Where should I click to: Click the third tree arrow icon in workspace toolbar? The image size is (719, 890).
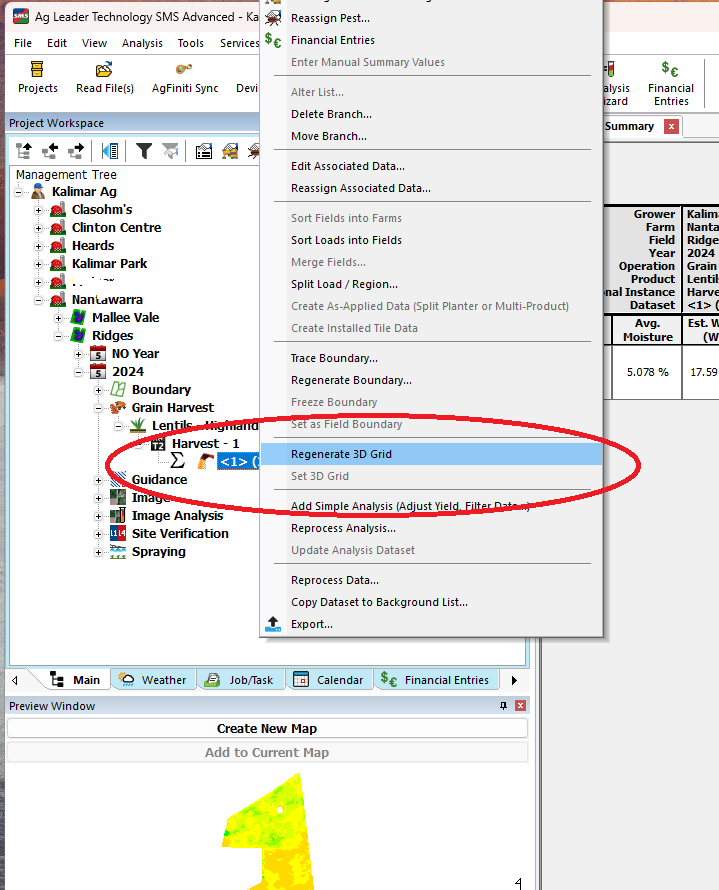[76, 151]
